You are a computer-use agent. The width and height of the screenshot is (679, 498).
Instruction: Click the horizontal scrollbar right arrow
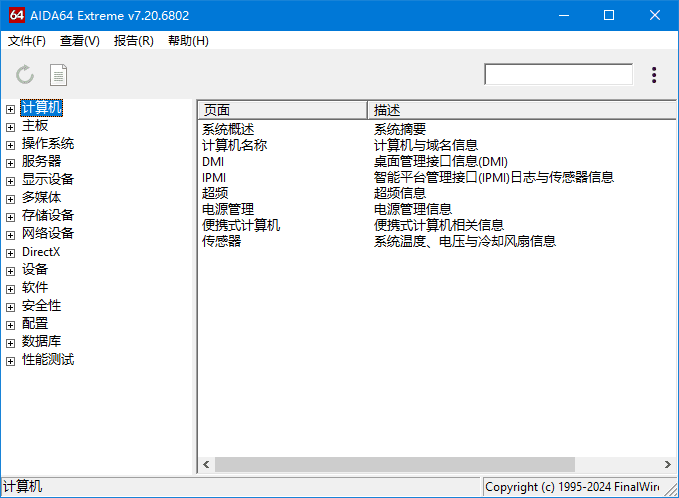click(x=668, y=464)
